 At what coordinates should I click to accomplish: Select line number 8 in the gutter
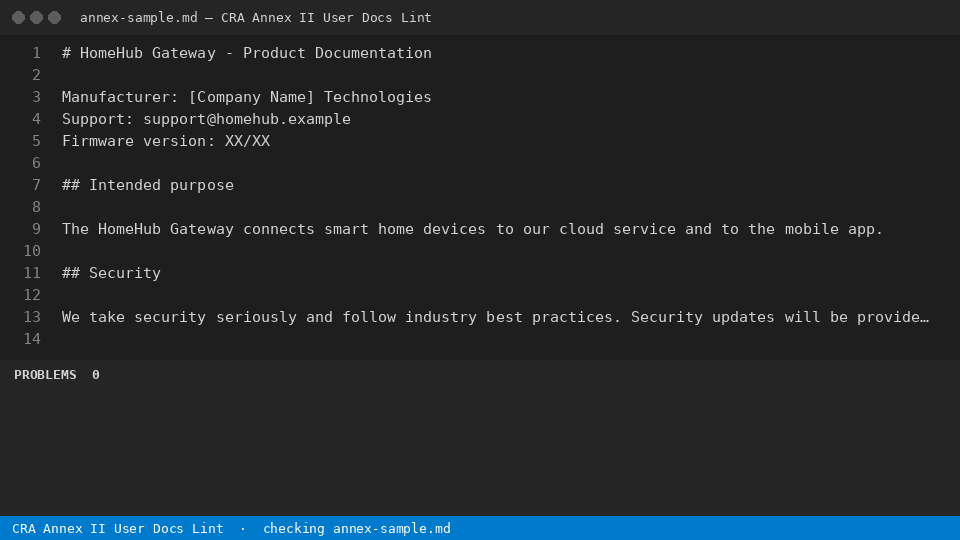click(x=36, y=208)
